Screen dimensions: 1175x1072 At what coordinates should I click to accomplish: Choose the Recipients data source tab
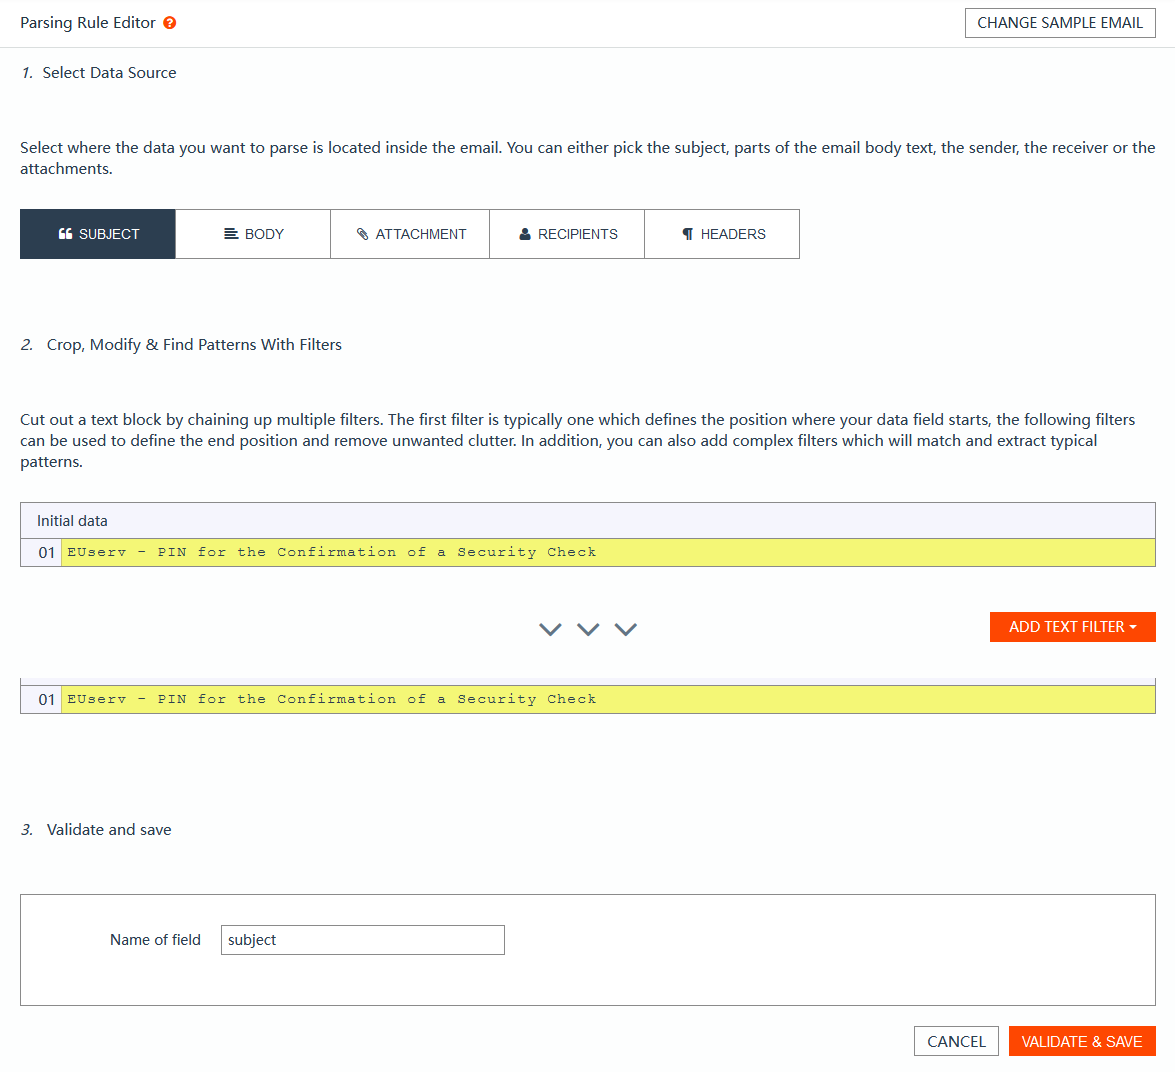coord(567,234)
